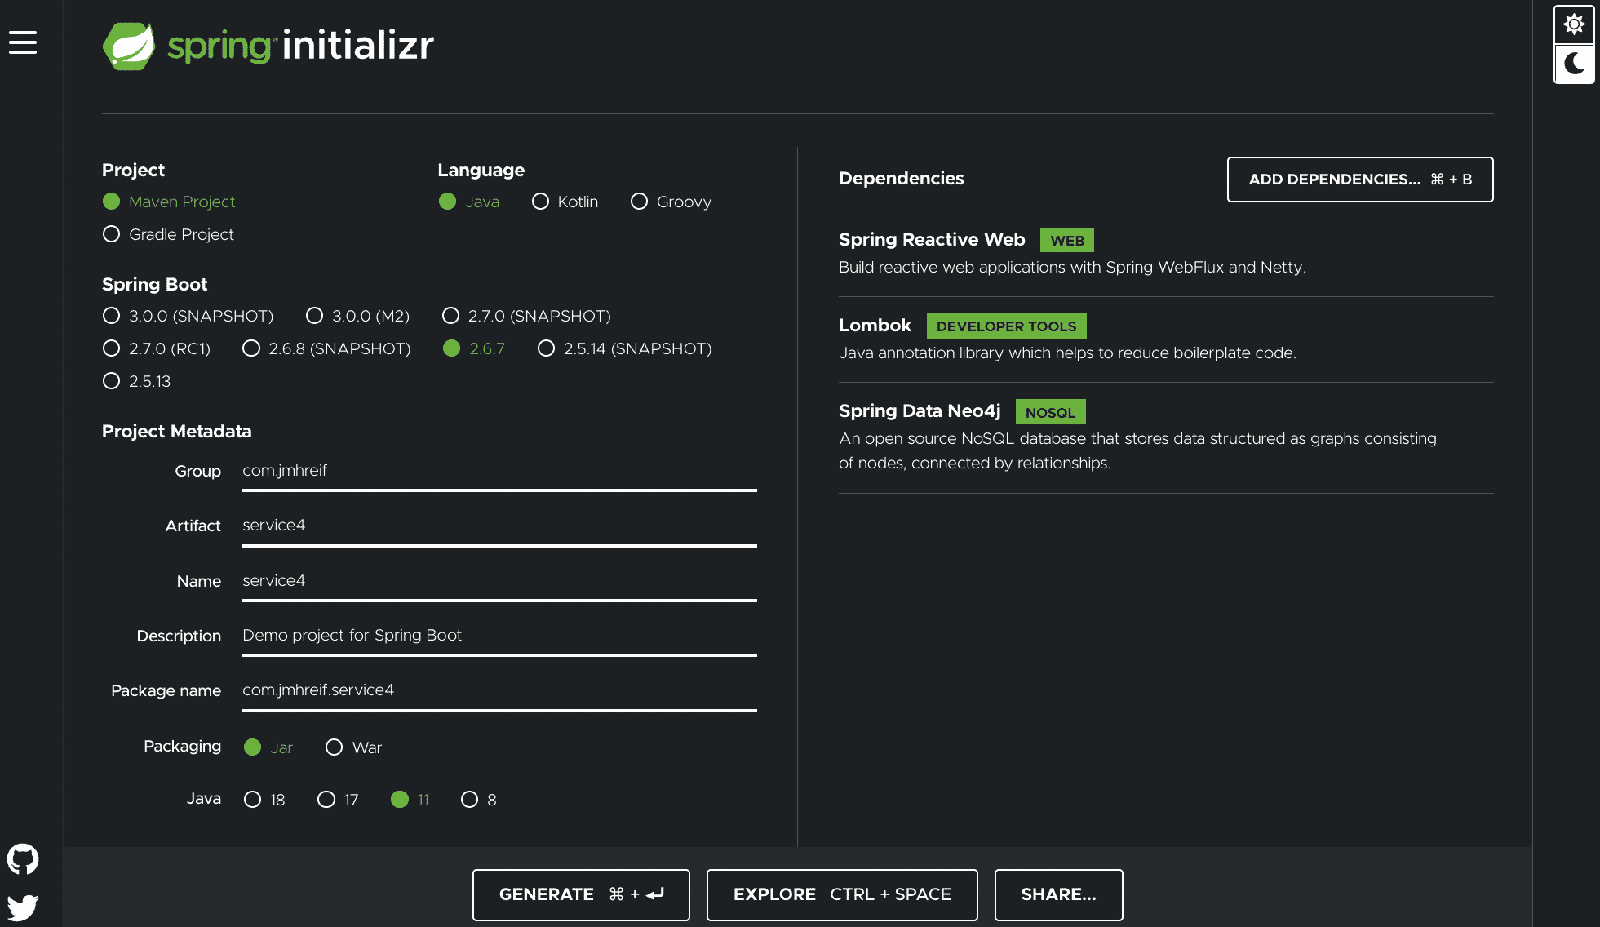Select Spring Boot 2.7.0 (SNAPSHOT)
The width and height of the screenshot is (1600, 927).
[526, 316]
